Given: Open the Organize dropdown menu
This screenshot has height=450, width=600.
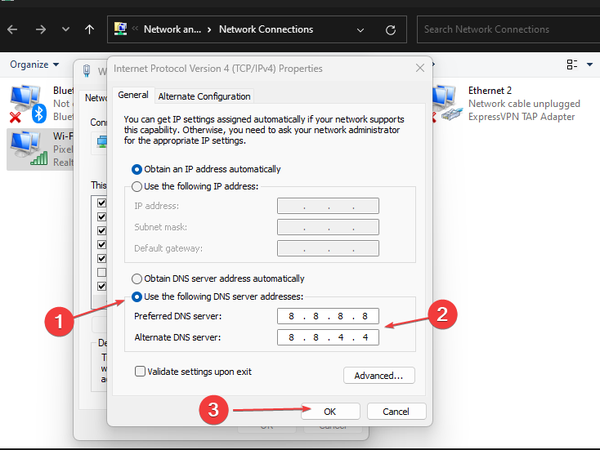Looking at the screenshot, I should tap(34, 64).
